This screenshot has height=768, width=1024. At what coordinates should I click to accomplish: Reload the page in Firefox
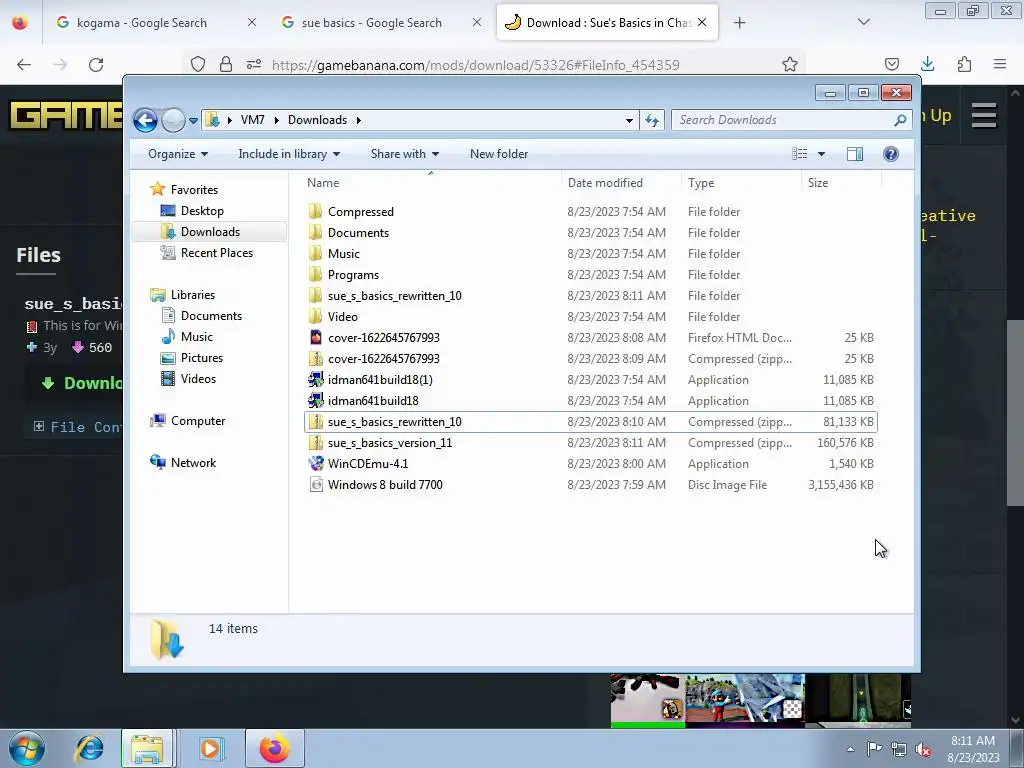(x=96, y=65)
